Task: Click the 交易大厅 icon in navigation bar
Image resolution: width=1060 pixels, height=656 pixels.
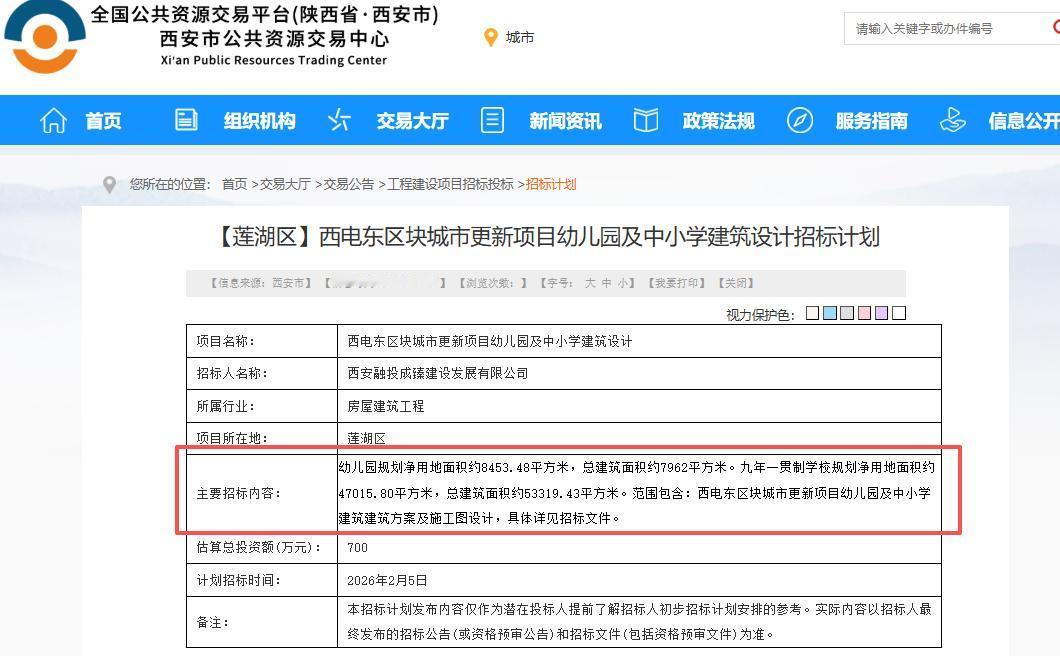Action: (x=338, y=120)
